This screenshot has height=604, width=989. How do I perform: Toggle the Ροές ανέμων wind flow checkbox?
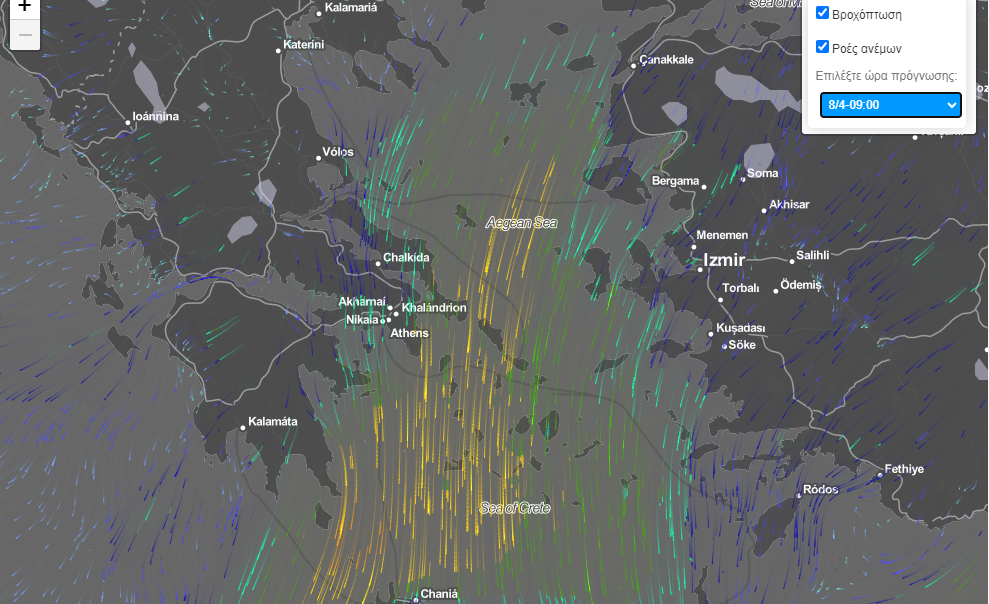[822, 47]
